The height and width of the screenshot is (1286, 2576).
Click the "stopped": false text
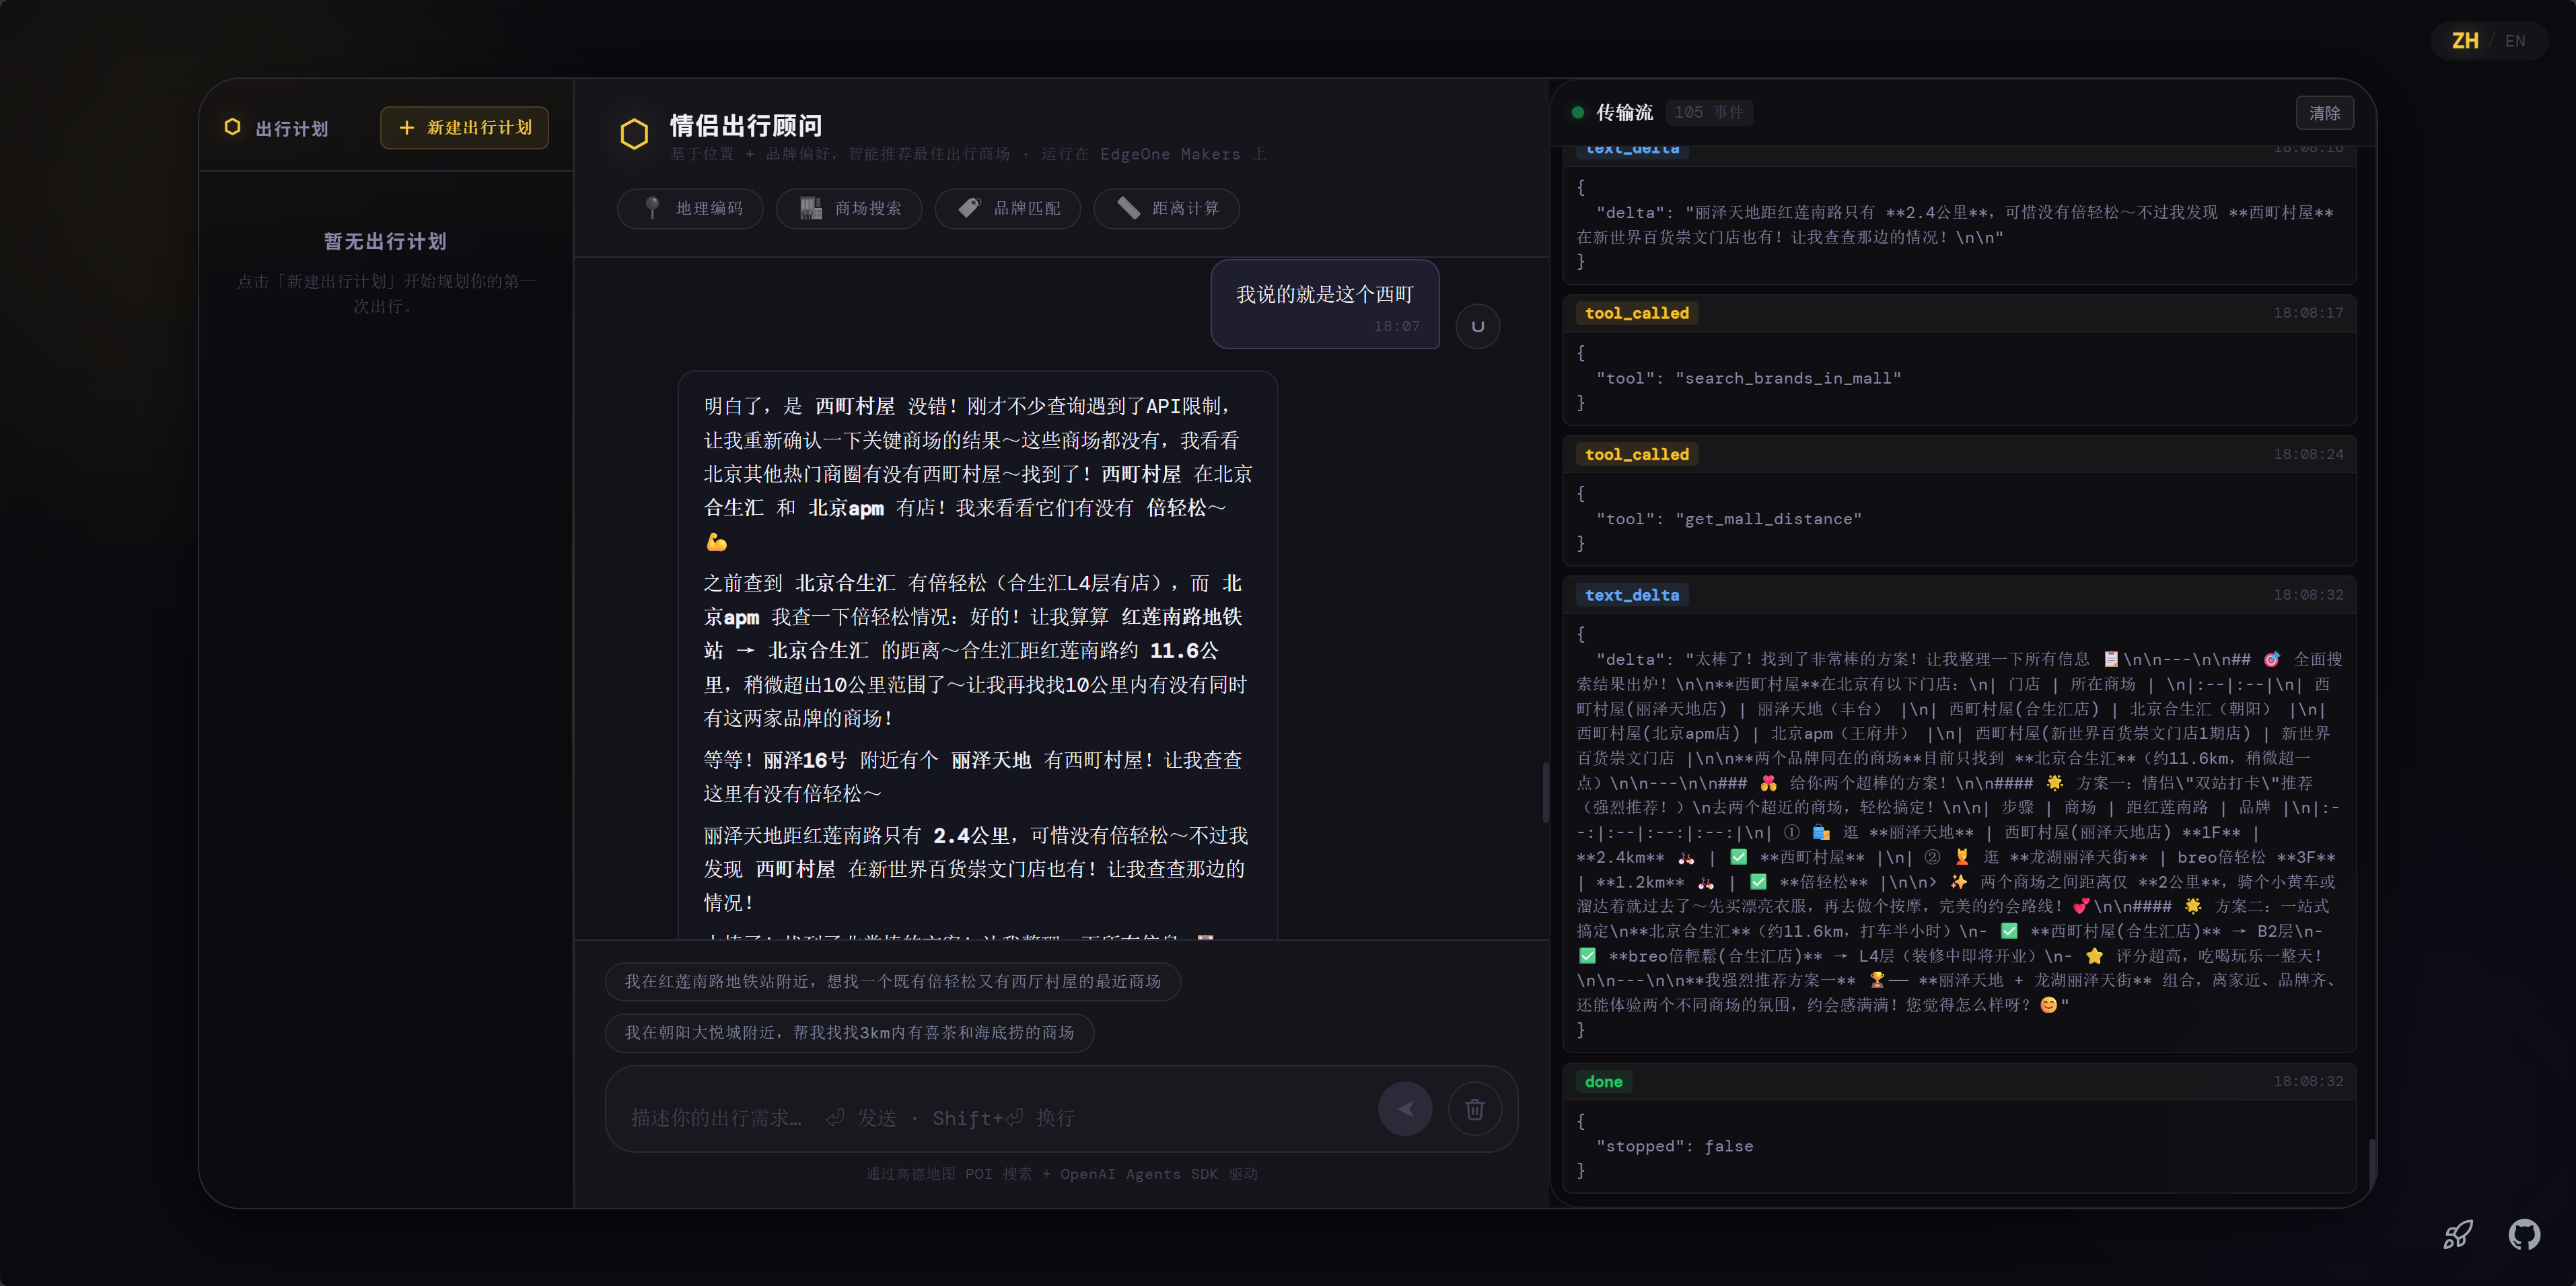tap(1674, 1146)
